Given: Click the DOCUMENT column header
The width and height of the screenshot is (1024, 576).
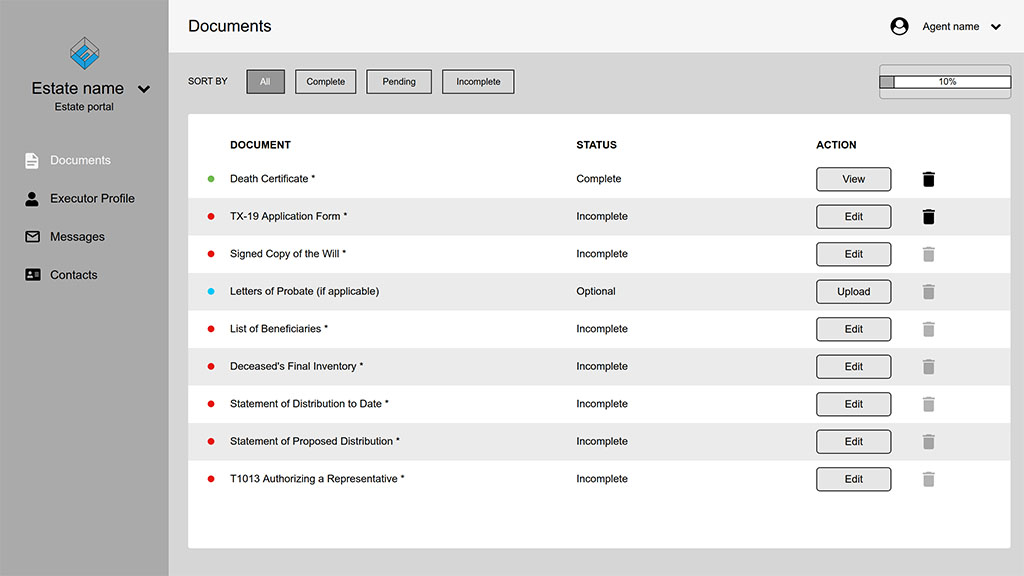Looking at the screenshot, I should tap(260, 145).
